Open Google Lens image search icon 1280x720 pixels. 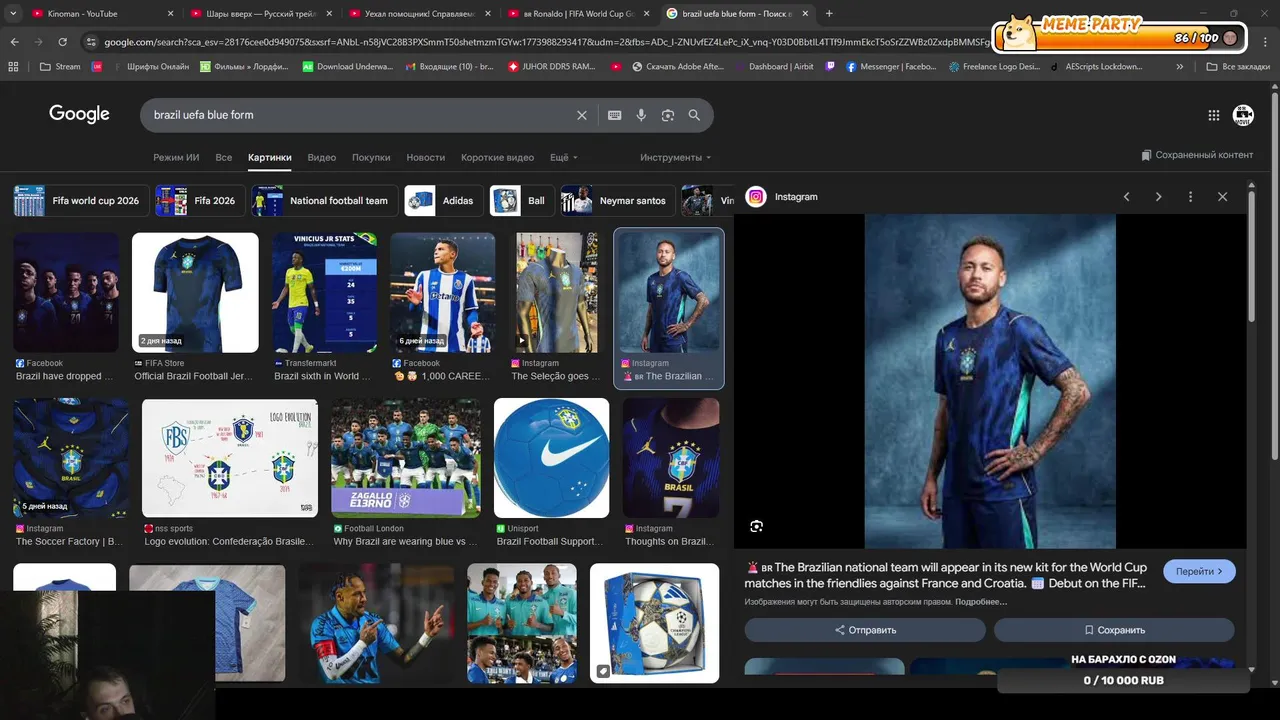pos(668,115)
